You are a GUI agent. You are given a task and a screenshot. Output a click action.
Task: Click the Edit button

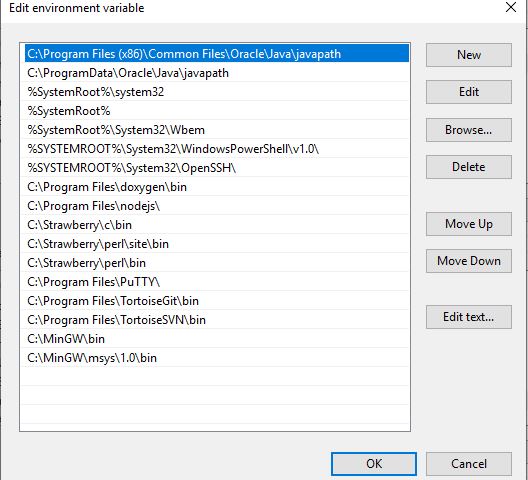pos(469,92)
